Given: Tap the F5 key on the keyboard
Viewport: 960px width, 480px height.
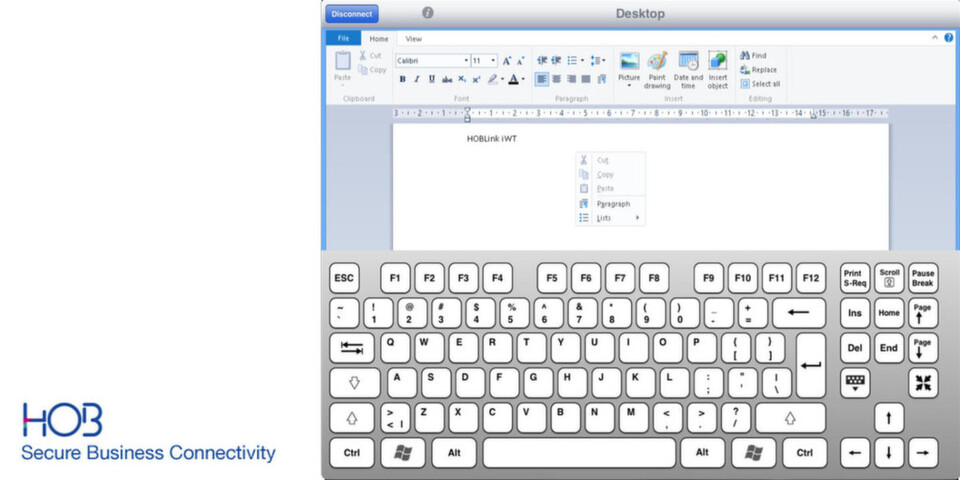Looking at the screenshot, I should [552, 279].
